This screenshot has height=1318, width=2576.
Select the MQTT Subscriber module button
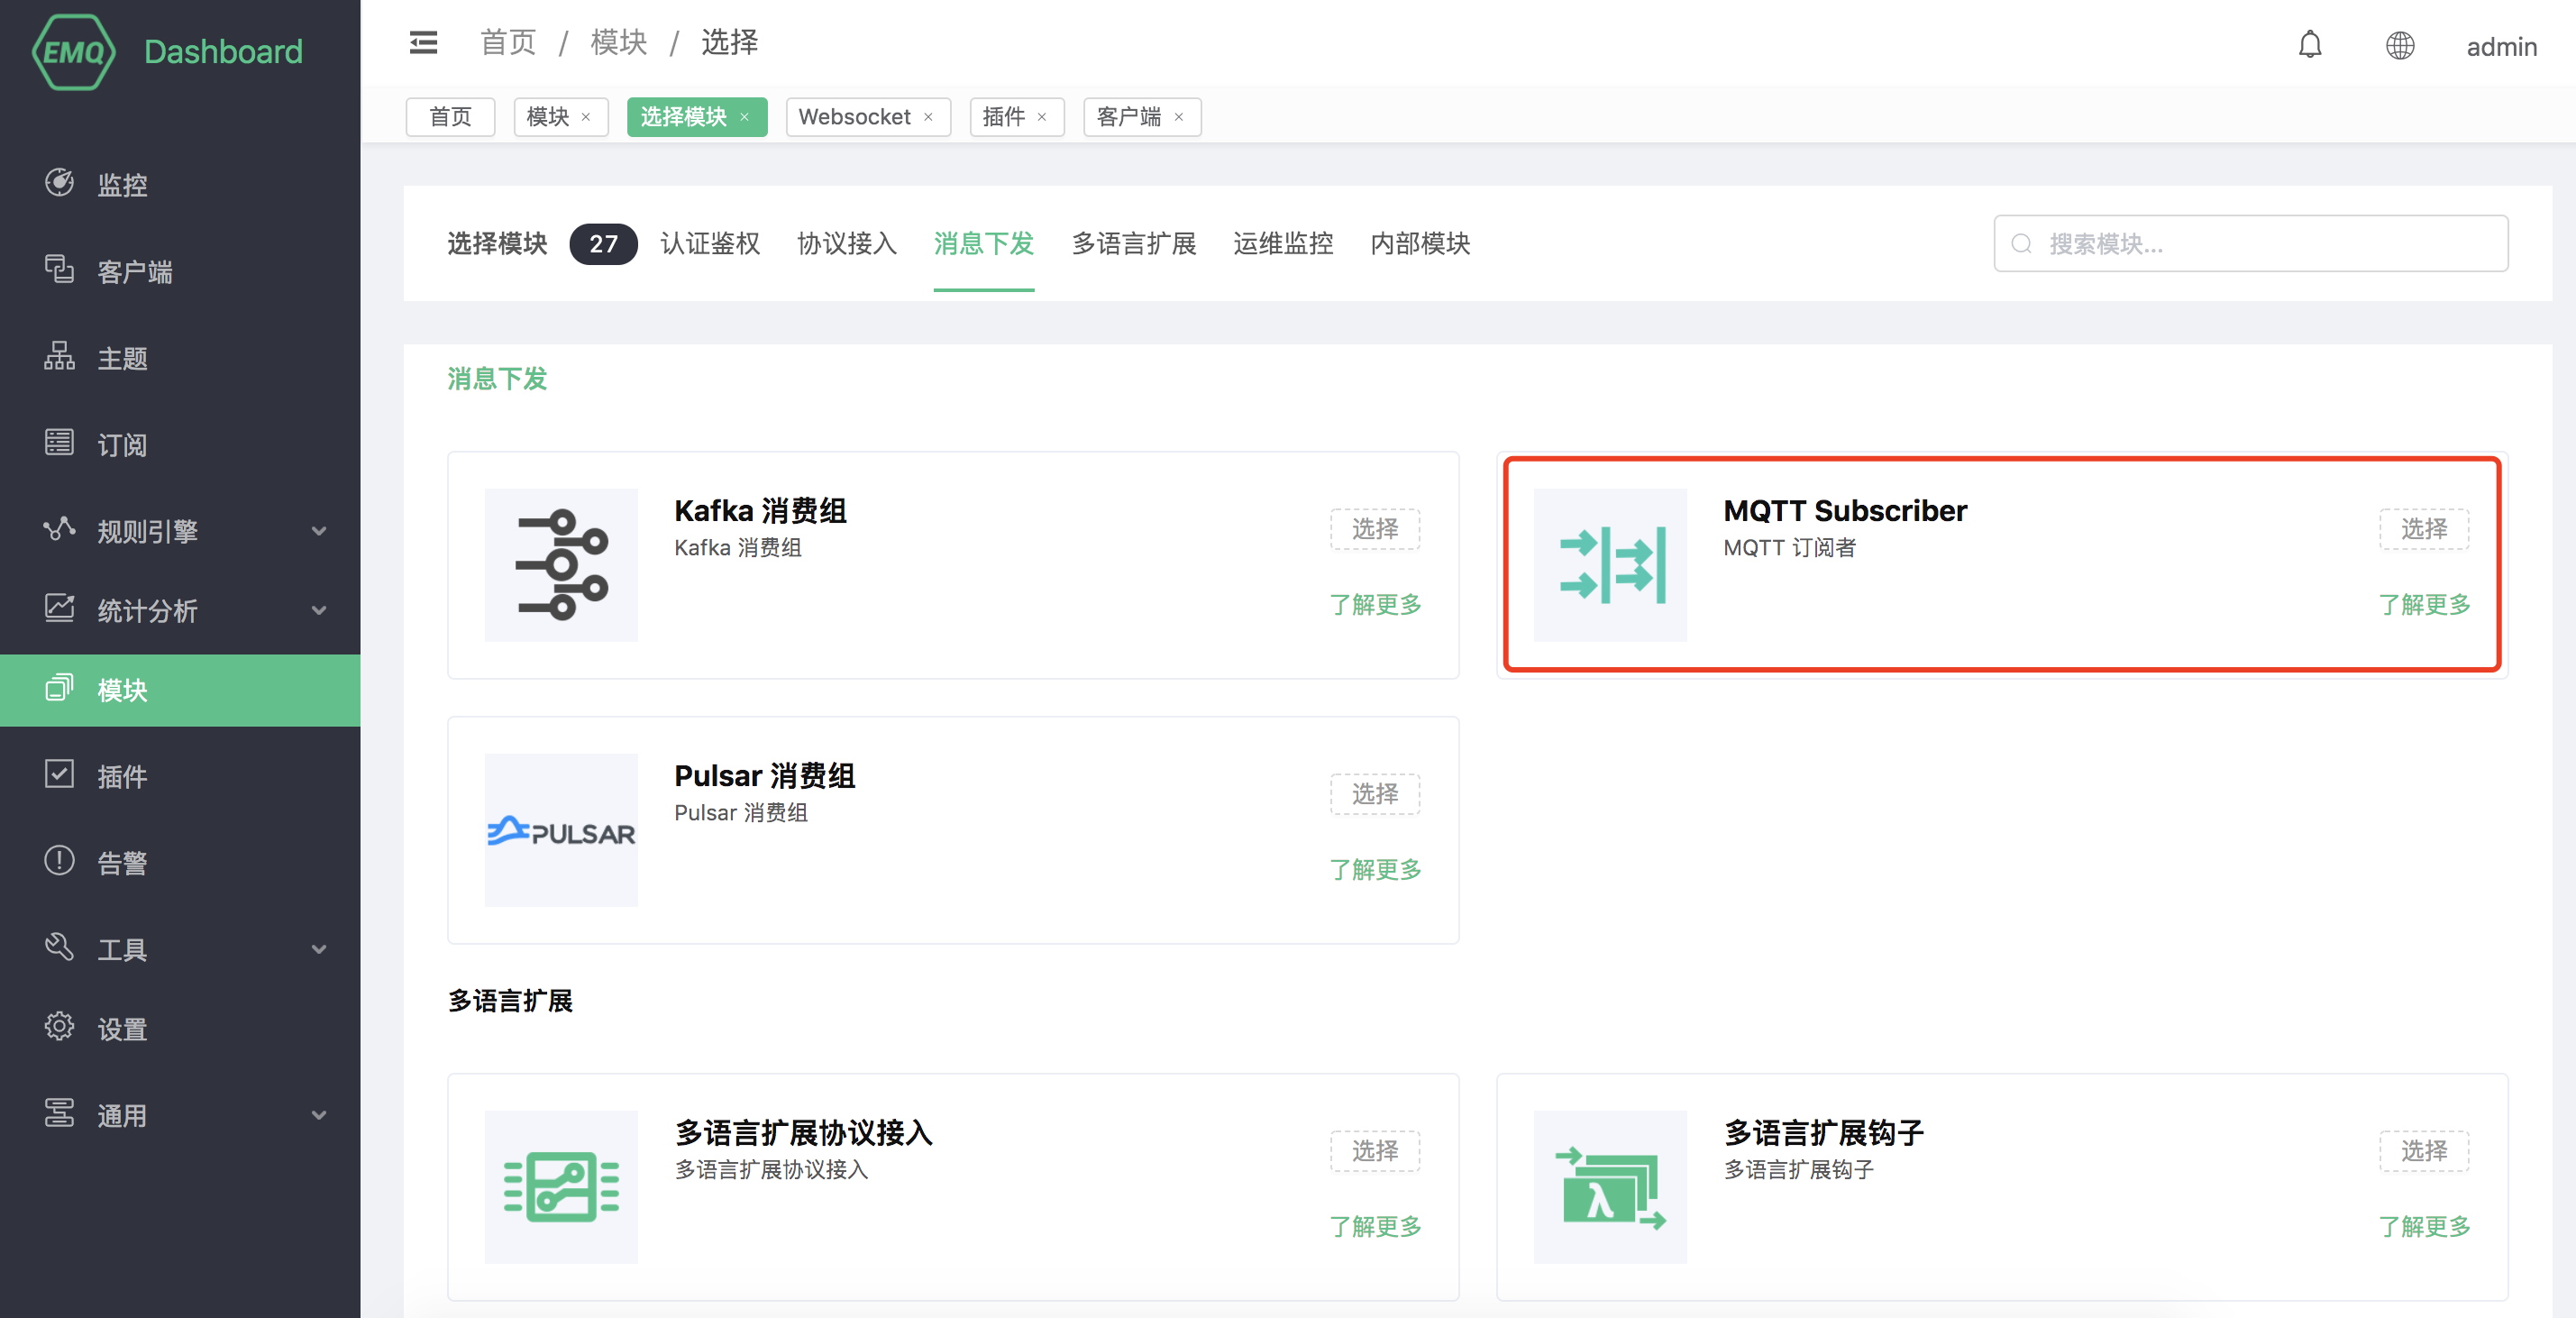tap(2423, 529)
